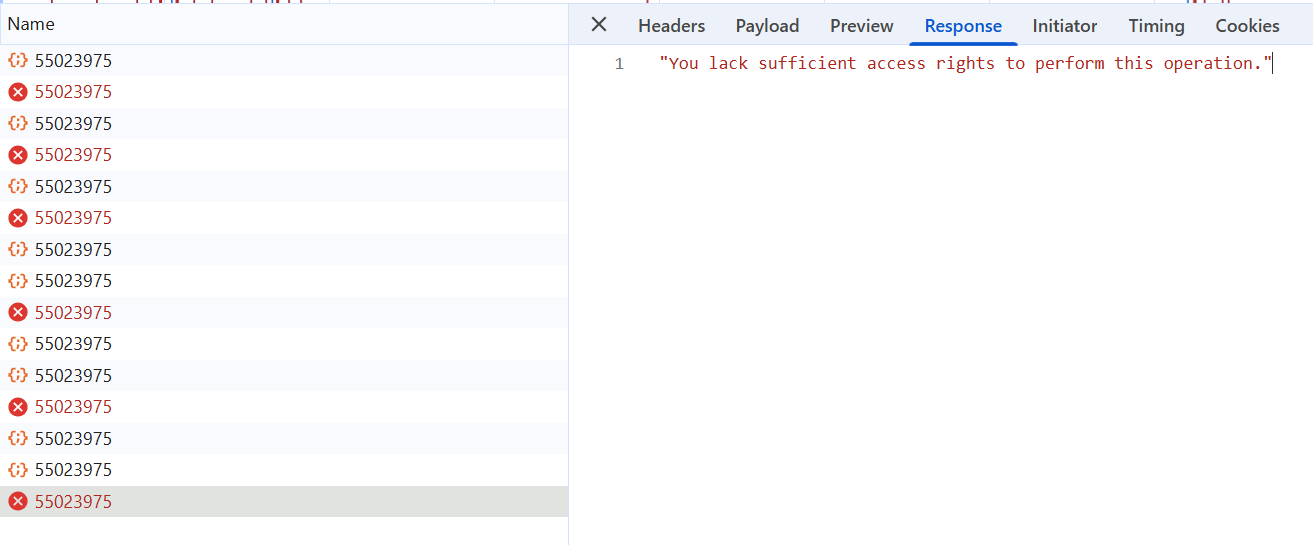The image size is (1313, 545).
Task: Click the red error icon on the highlighted request
Action: (17, 501)
